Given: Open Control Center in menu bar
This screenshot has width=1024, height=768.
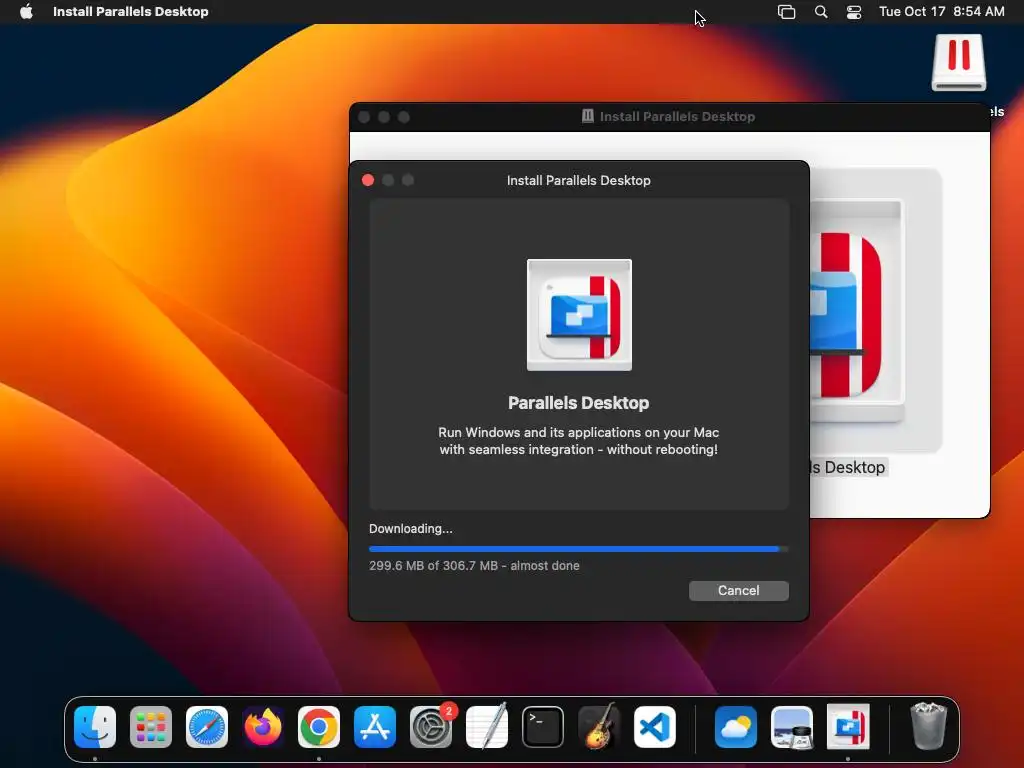Looking at the screenshot, I should click(x=854, y=12).
